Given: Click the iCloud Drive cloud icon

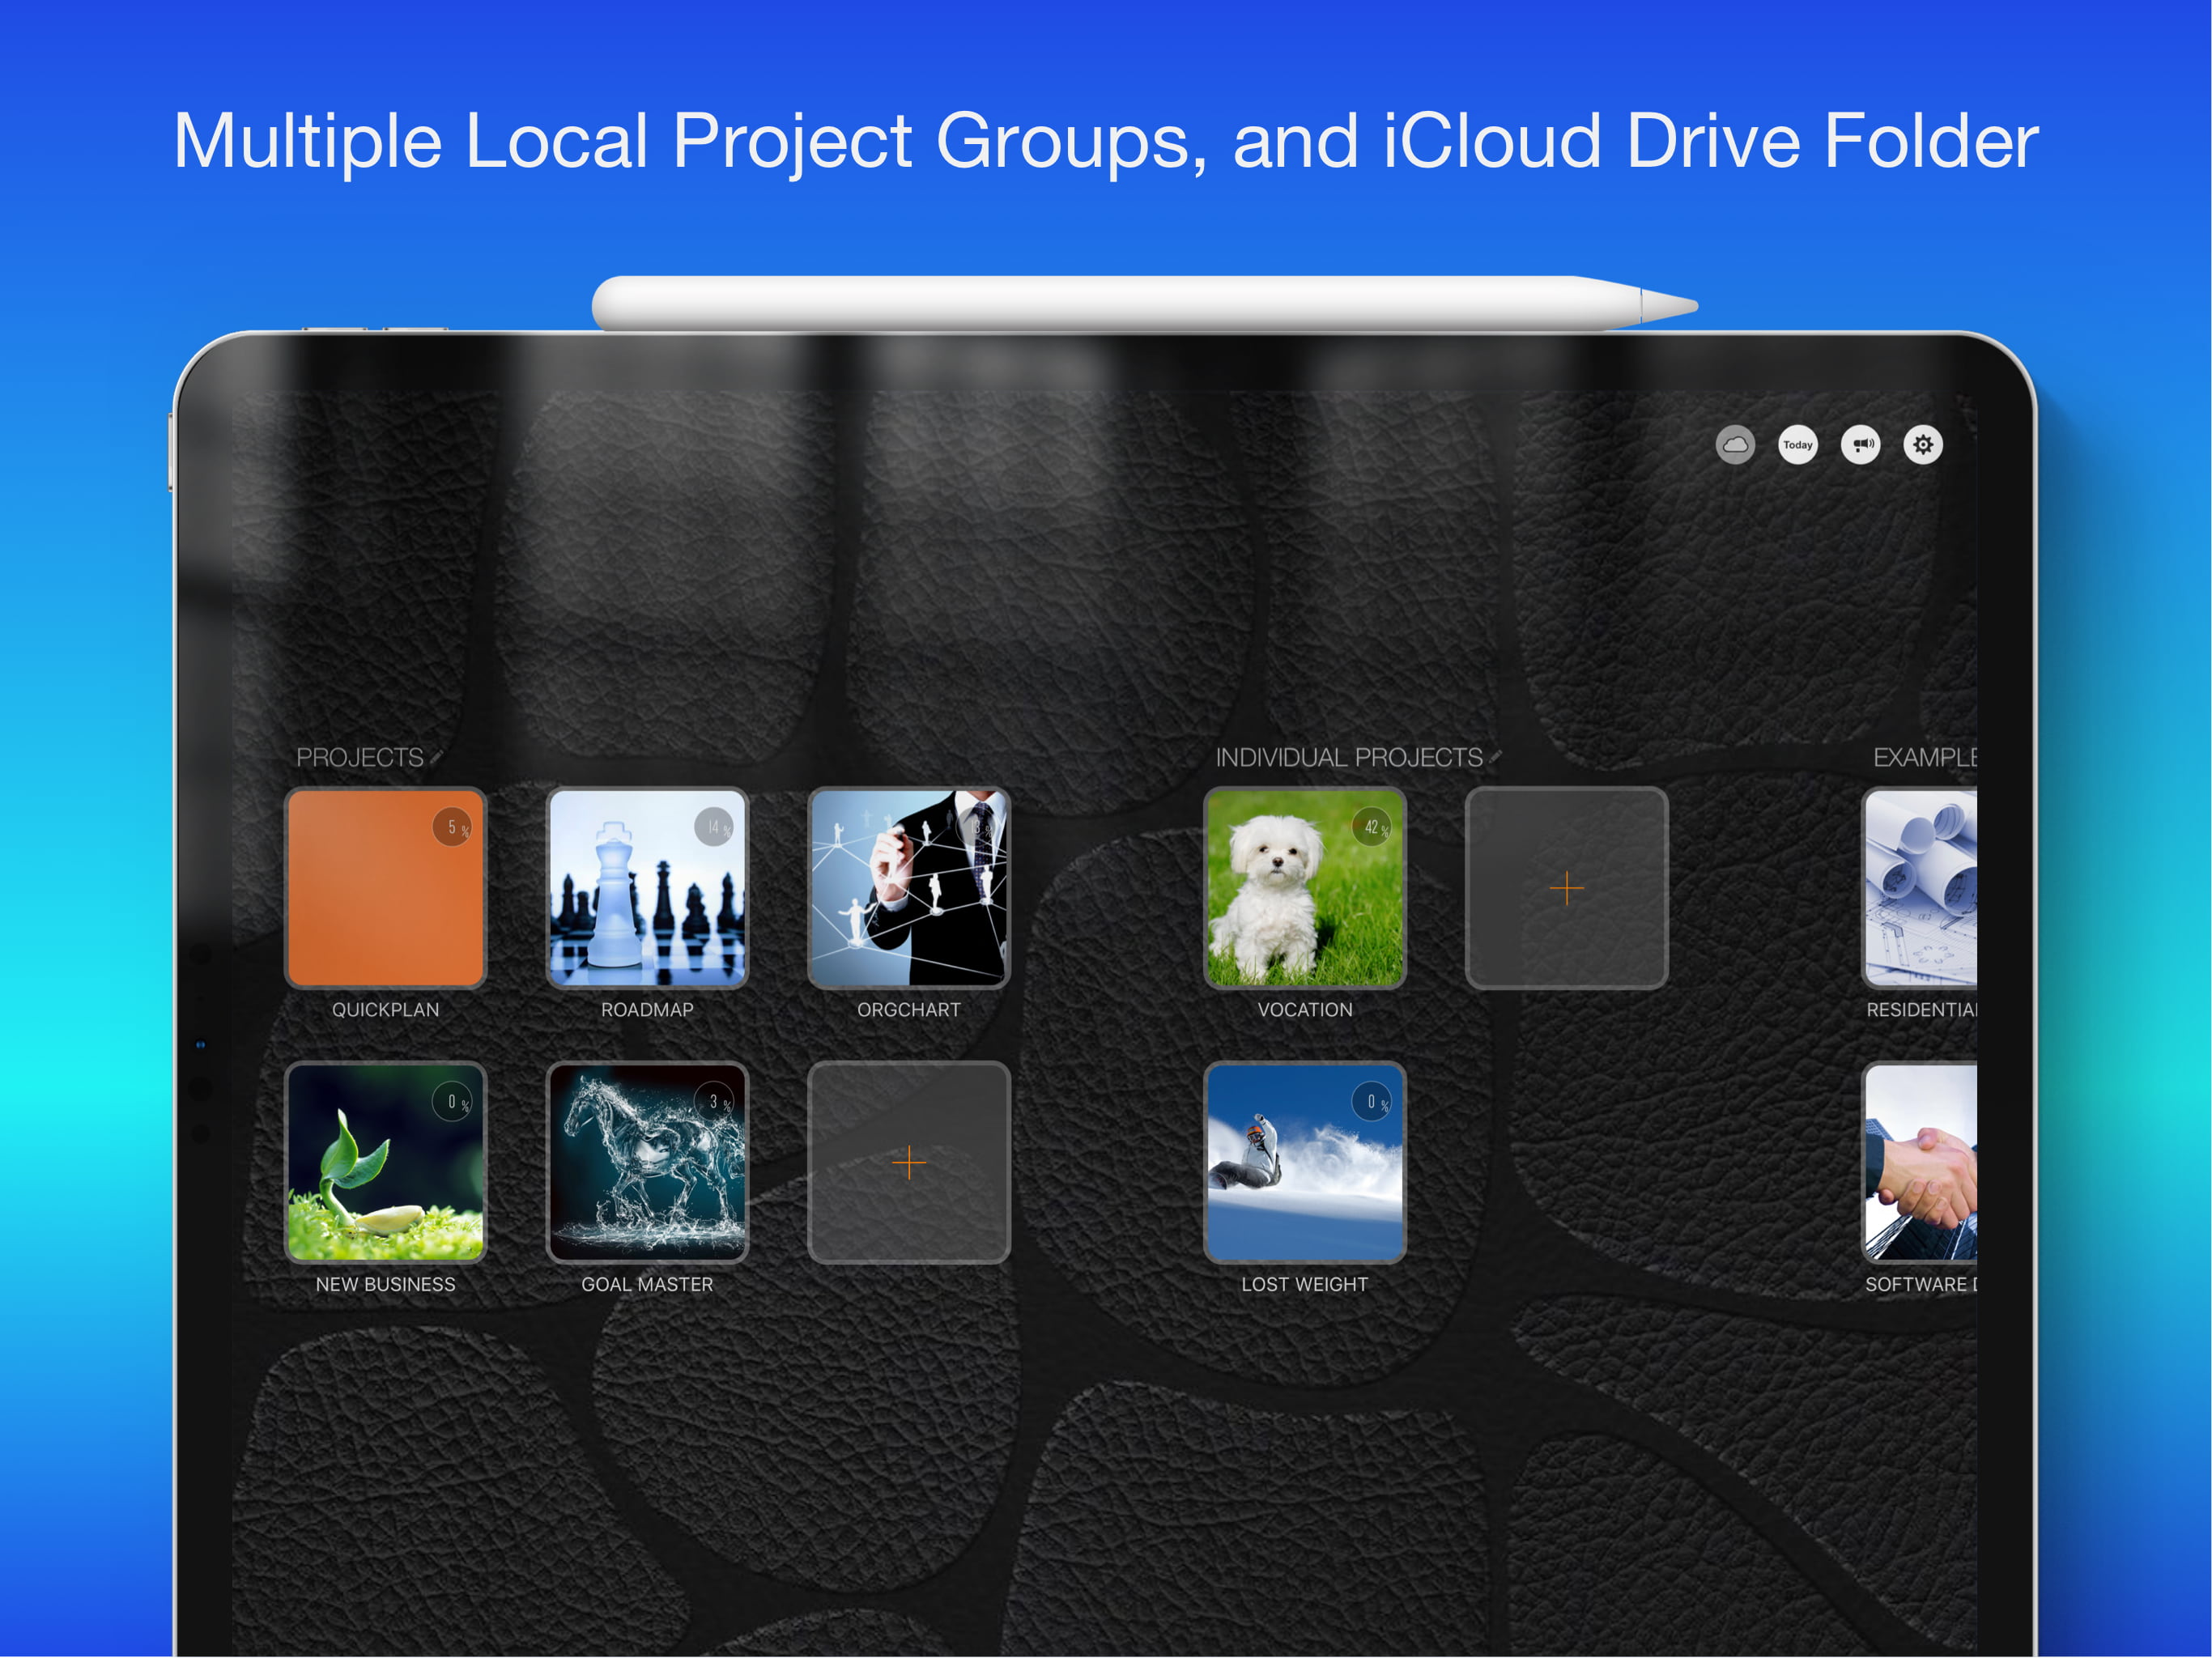Looking at the screenshot, I should 1735,445.
